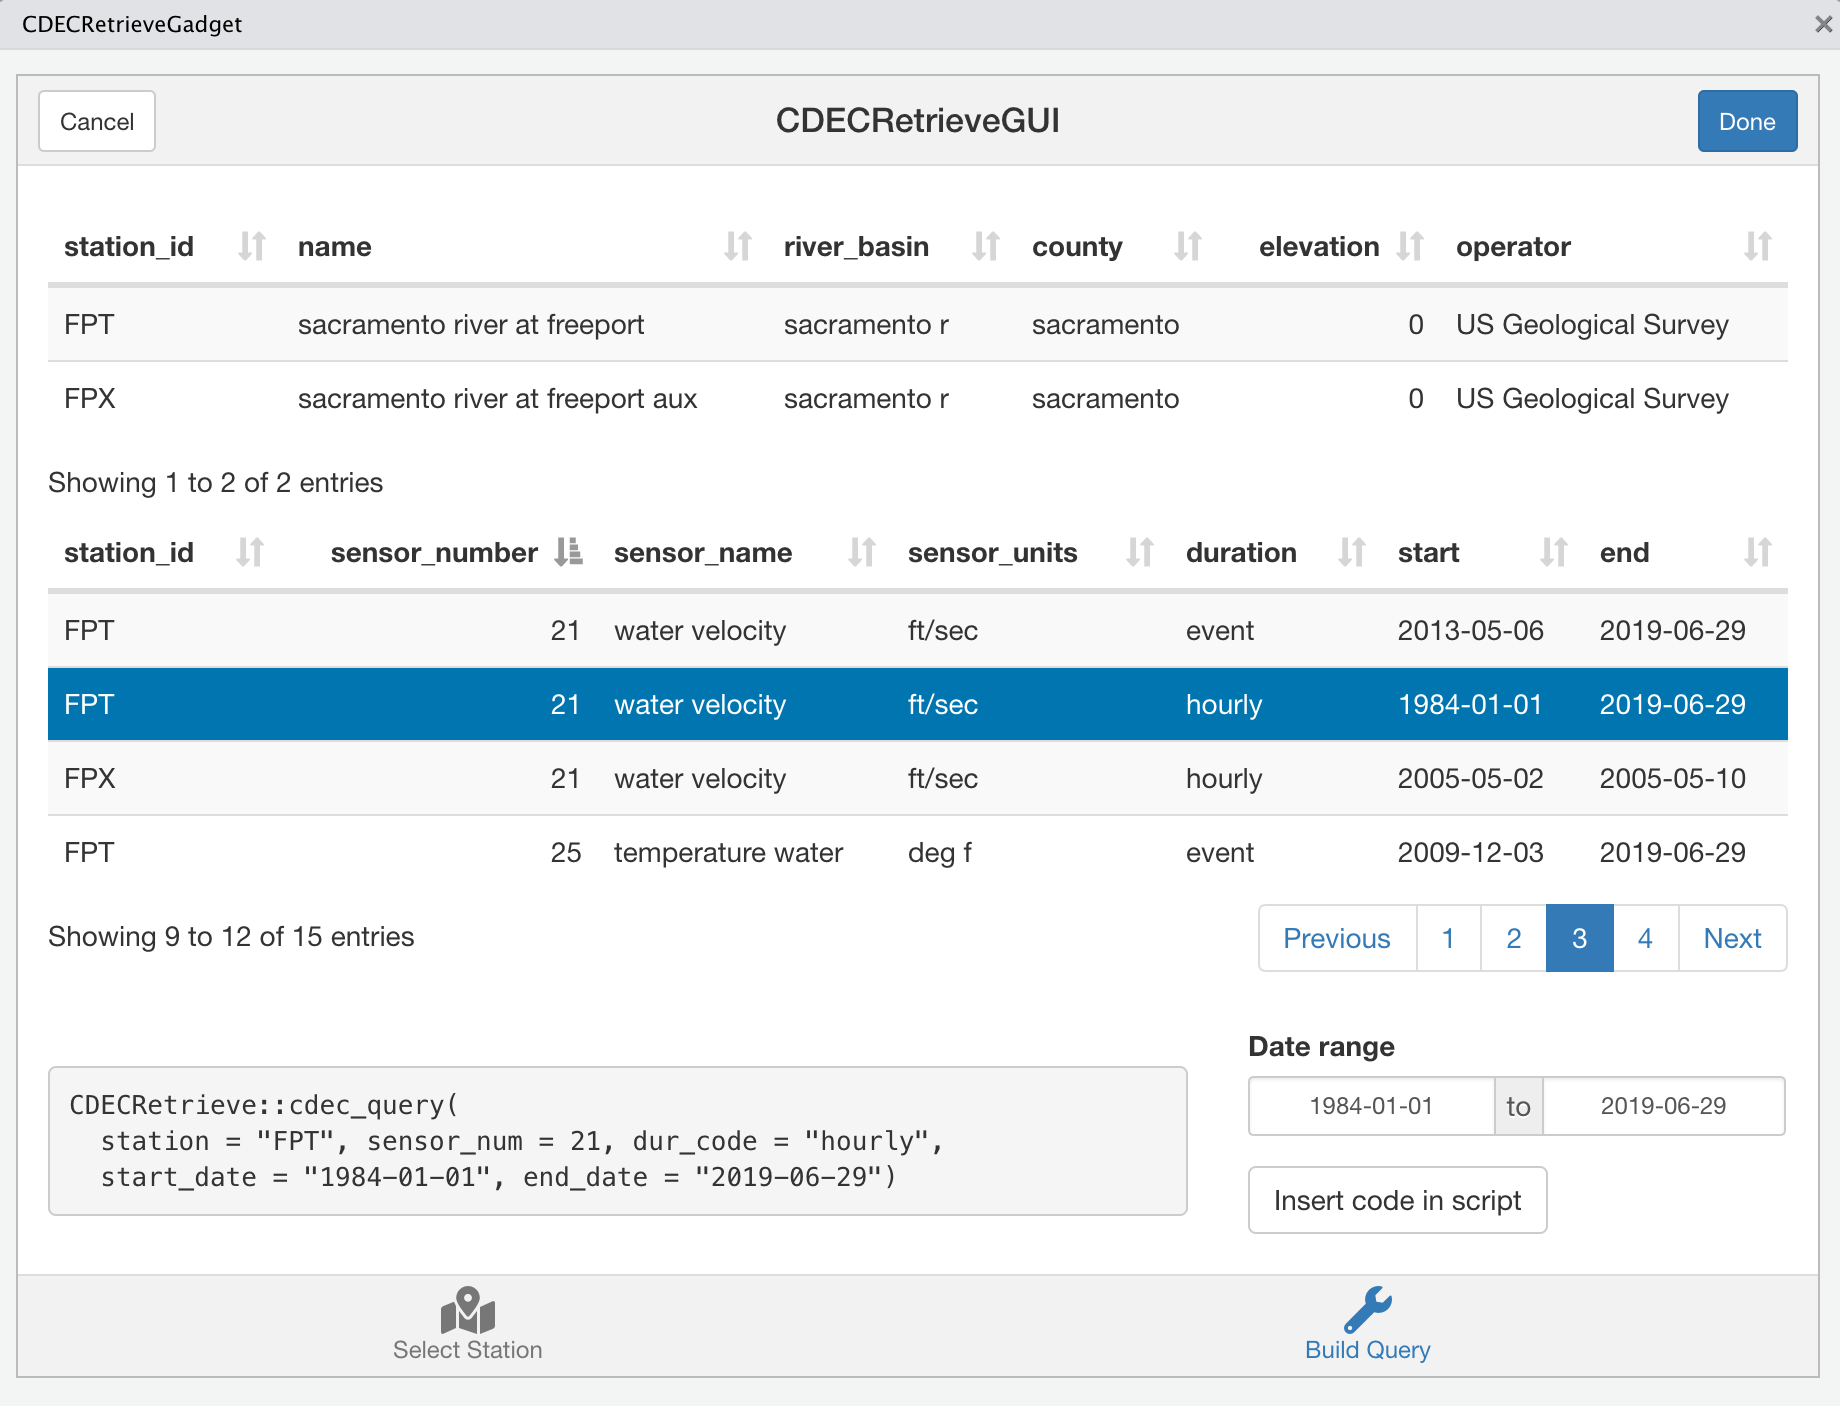The image size is (1840, 1406).
Task: Sort by river_basin column icon
Action: coord(986,246)
